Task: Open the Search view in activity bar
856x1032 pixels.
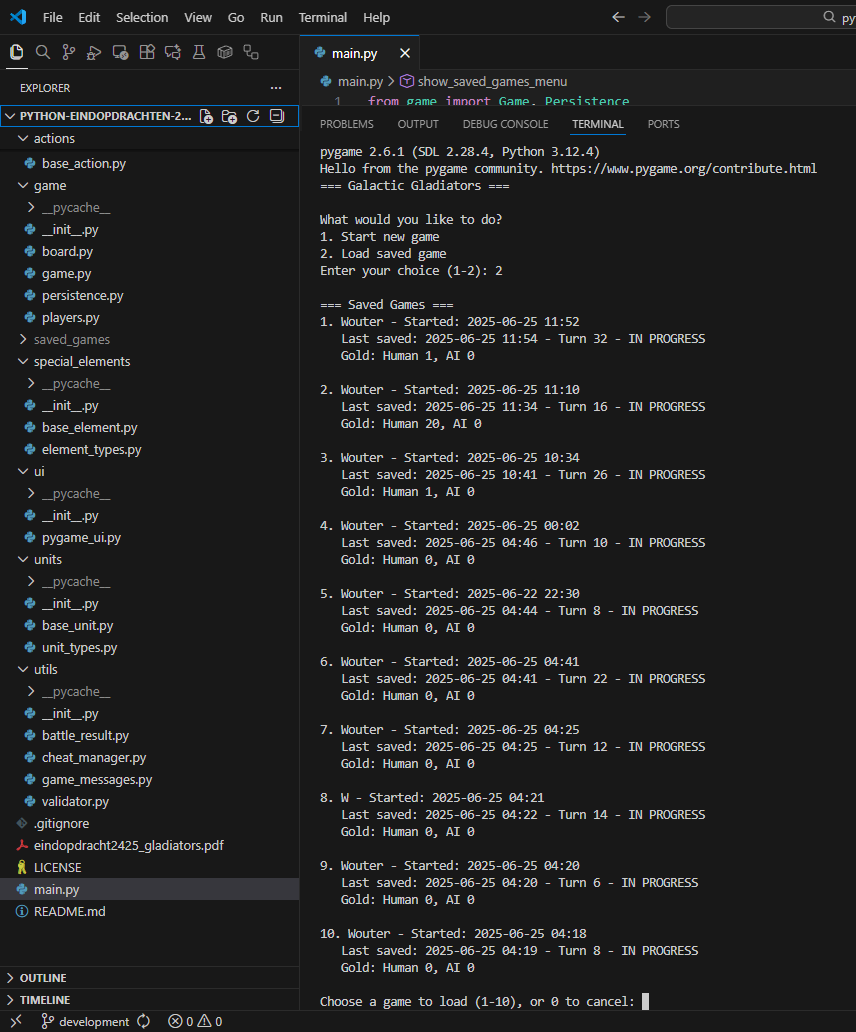Action: (x=43, y=52)
